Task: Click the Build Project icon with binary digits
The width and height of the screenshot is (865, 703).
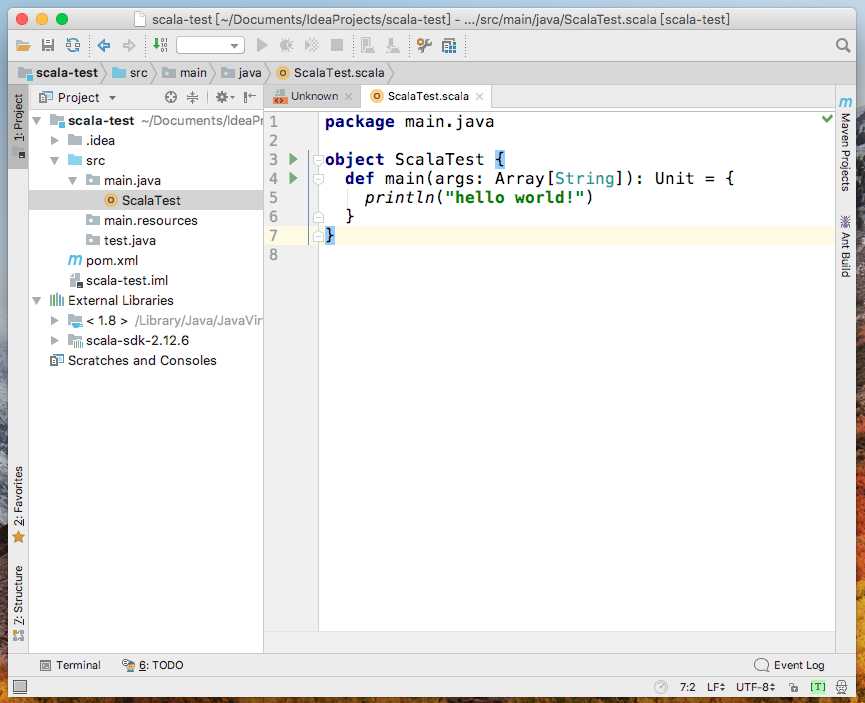Action: 160,45
